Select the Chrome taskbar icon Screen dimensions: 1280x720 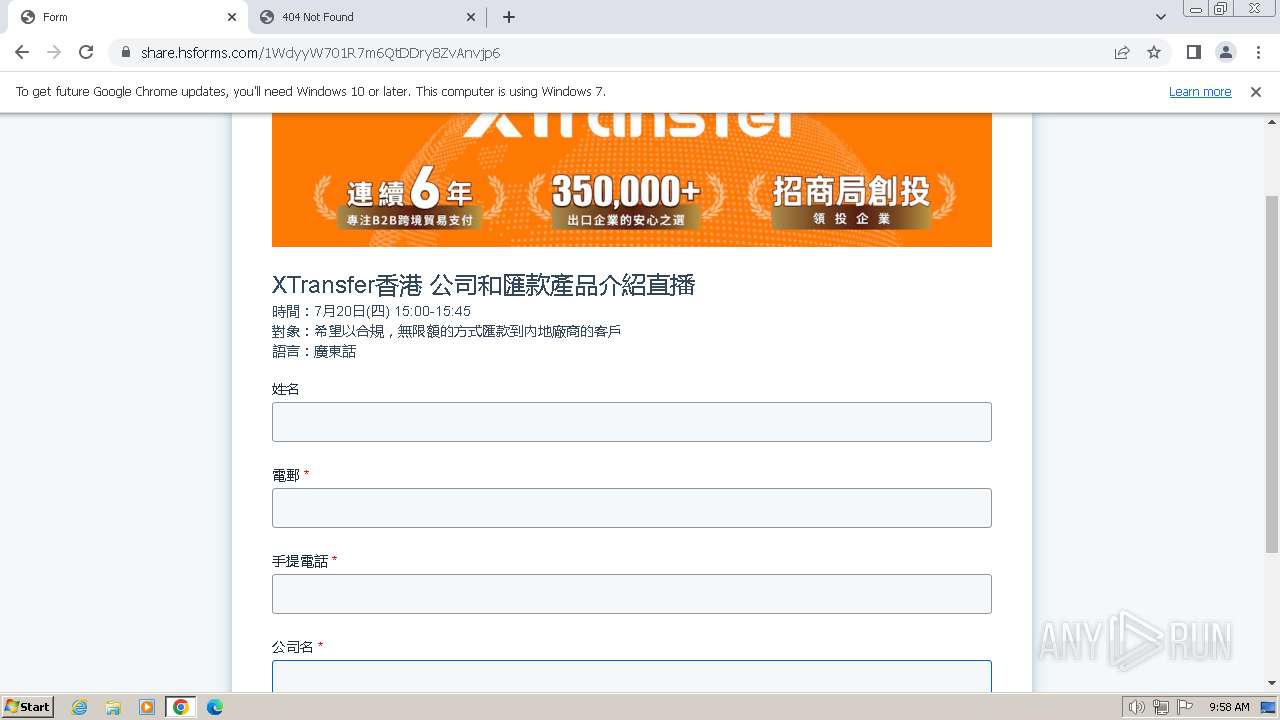pos(181,707)
